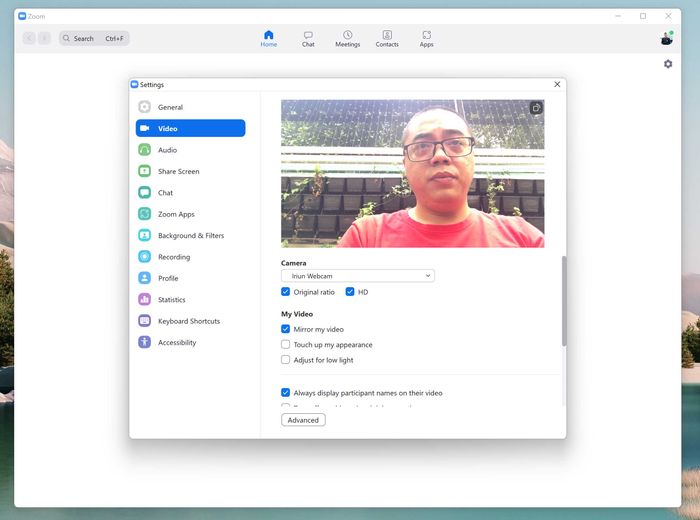Click the Chat bubble icon in Settings sidebar

pyautogui.click(x=144, y=192)
